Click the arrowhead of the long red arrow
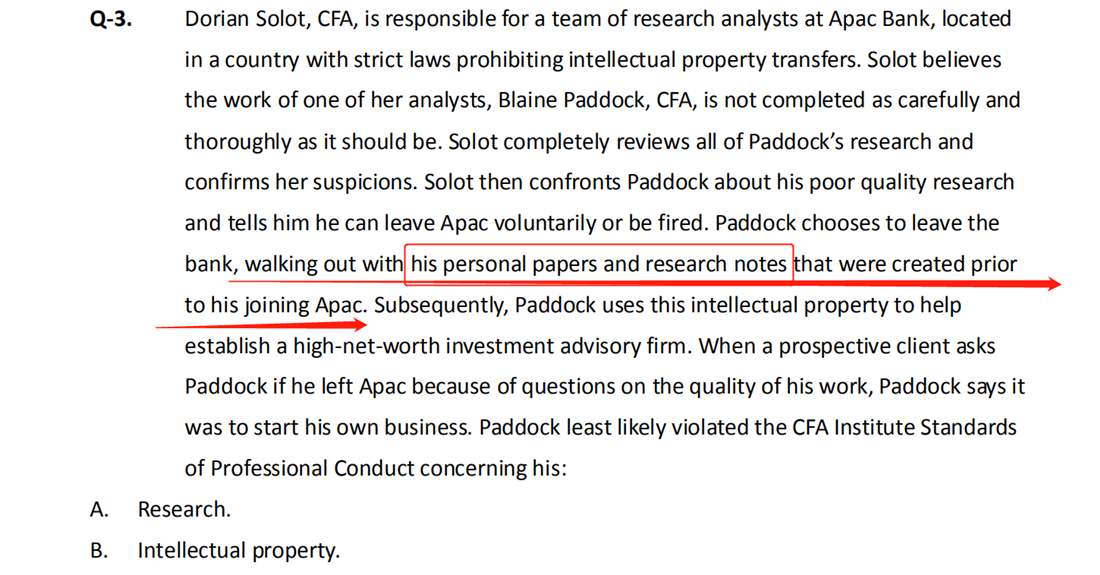Image resolution: width=1100 pixels, height=575 pixels. pyautogui.click(x=1052, y=283)
